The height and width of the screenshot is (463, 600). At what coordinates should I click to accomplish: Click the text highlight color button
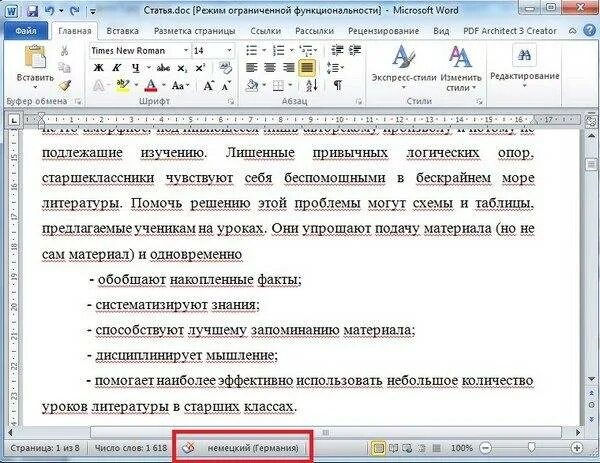point(123,85)
